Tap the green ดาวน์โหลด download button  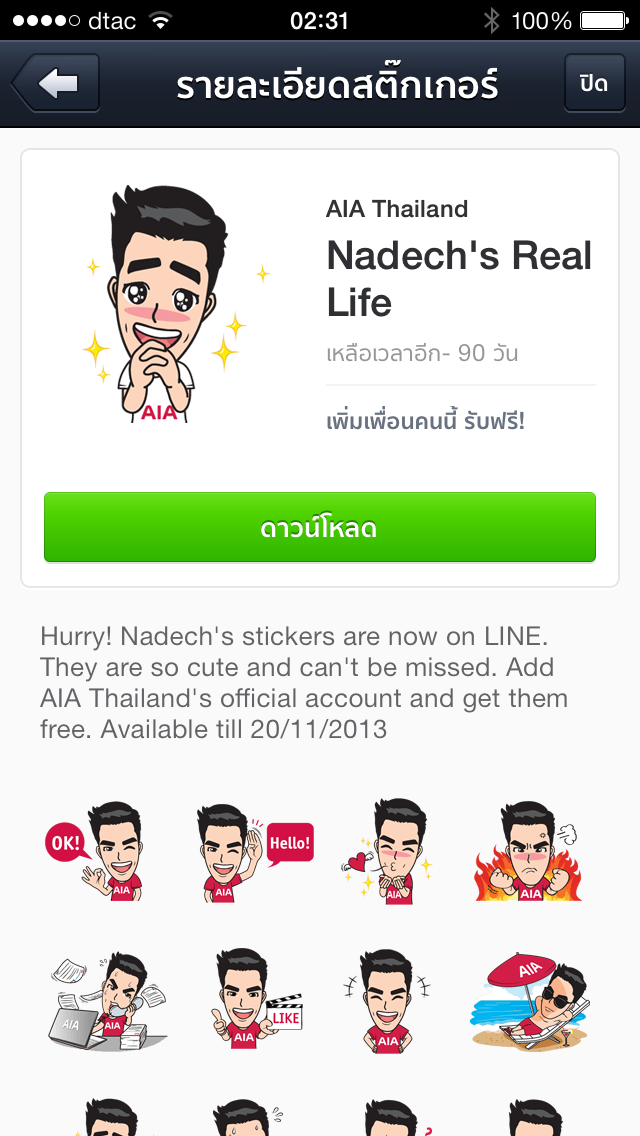click(320, 527)
